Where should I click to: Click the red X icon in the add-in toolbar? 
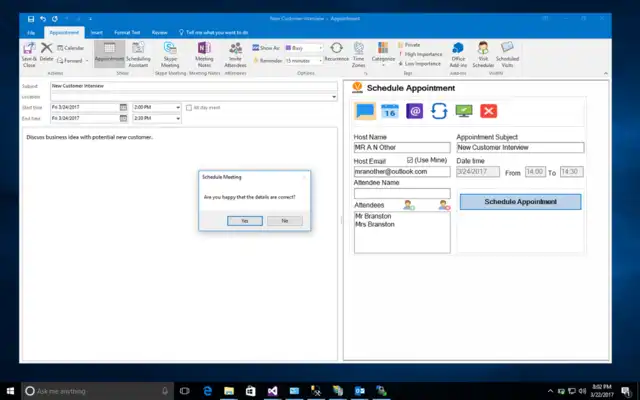pyautogui.click(x=489, y=111)
